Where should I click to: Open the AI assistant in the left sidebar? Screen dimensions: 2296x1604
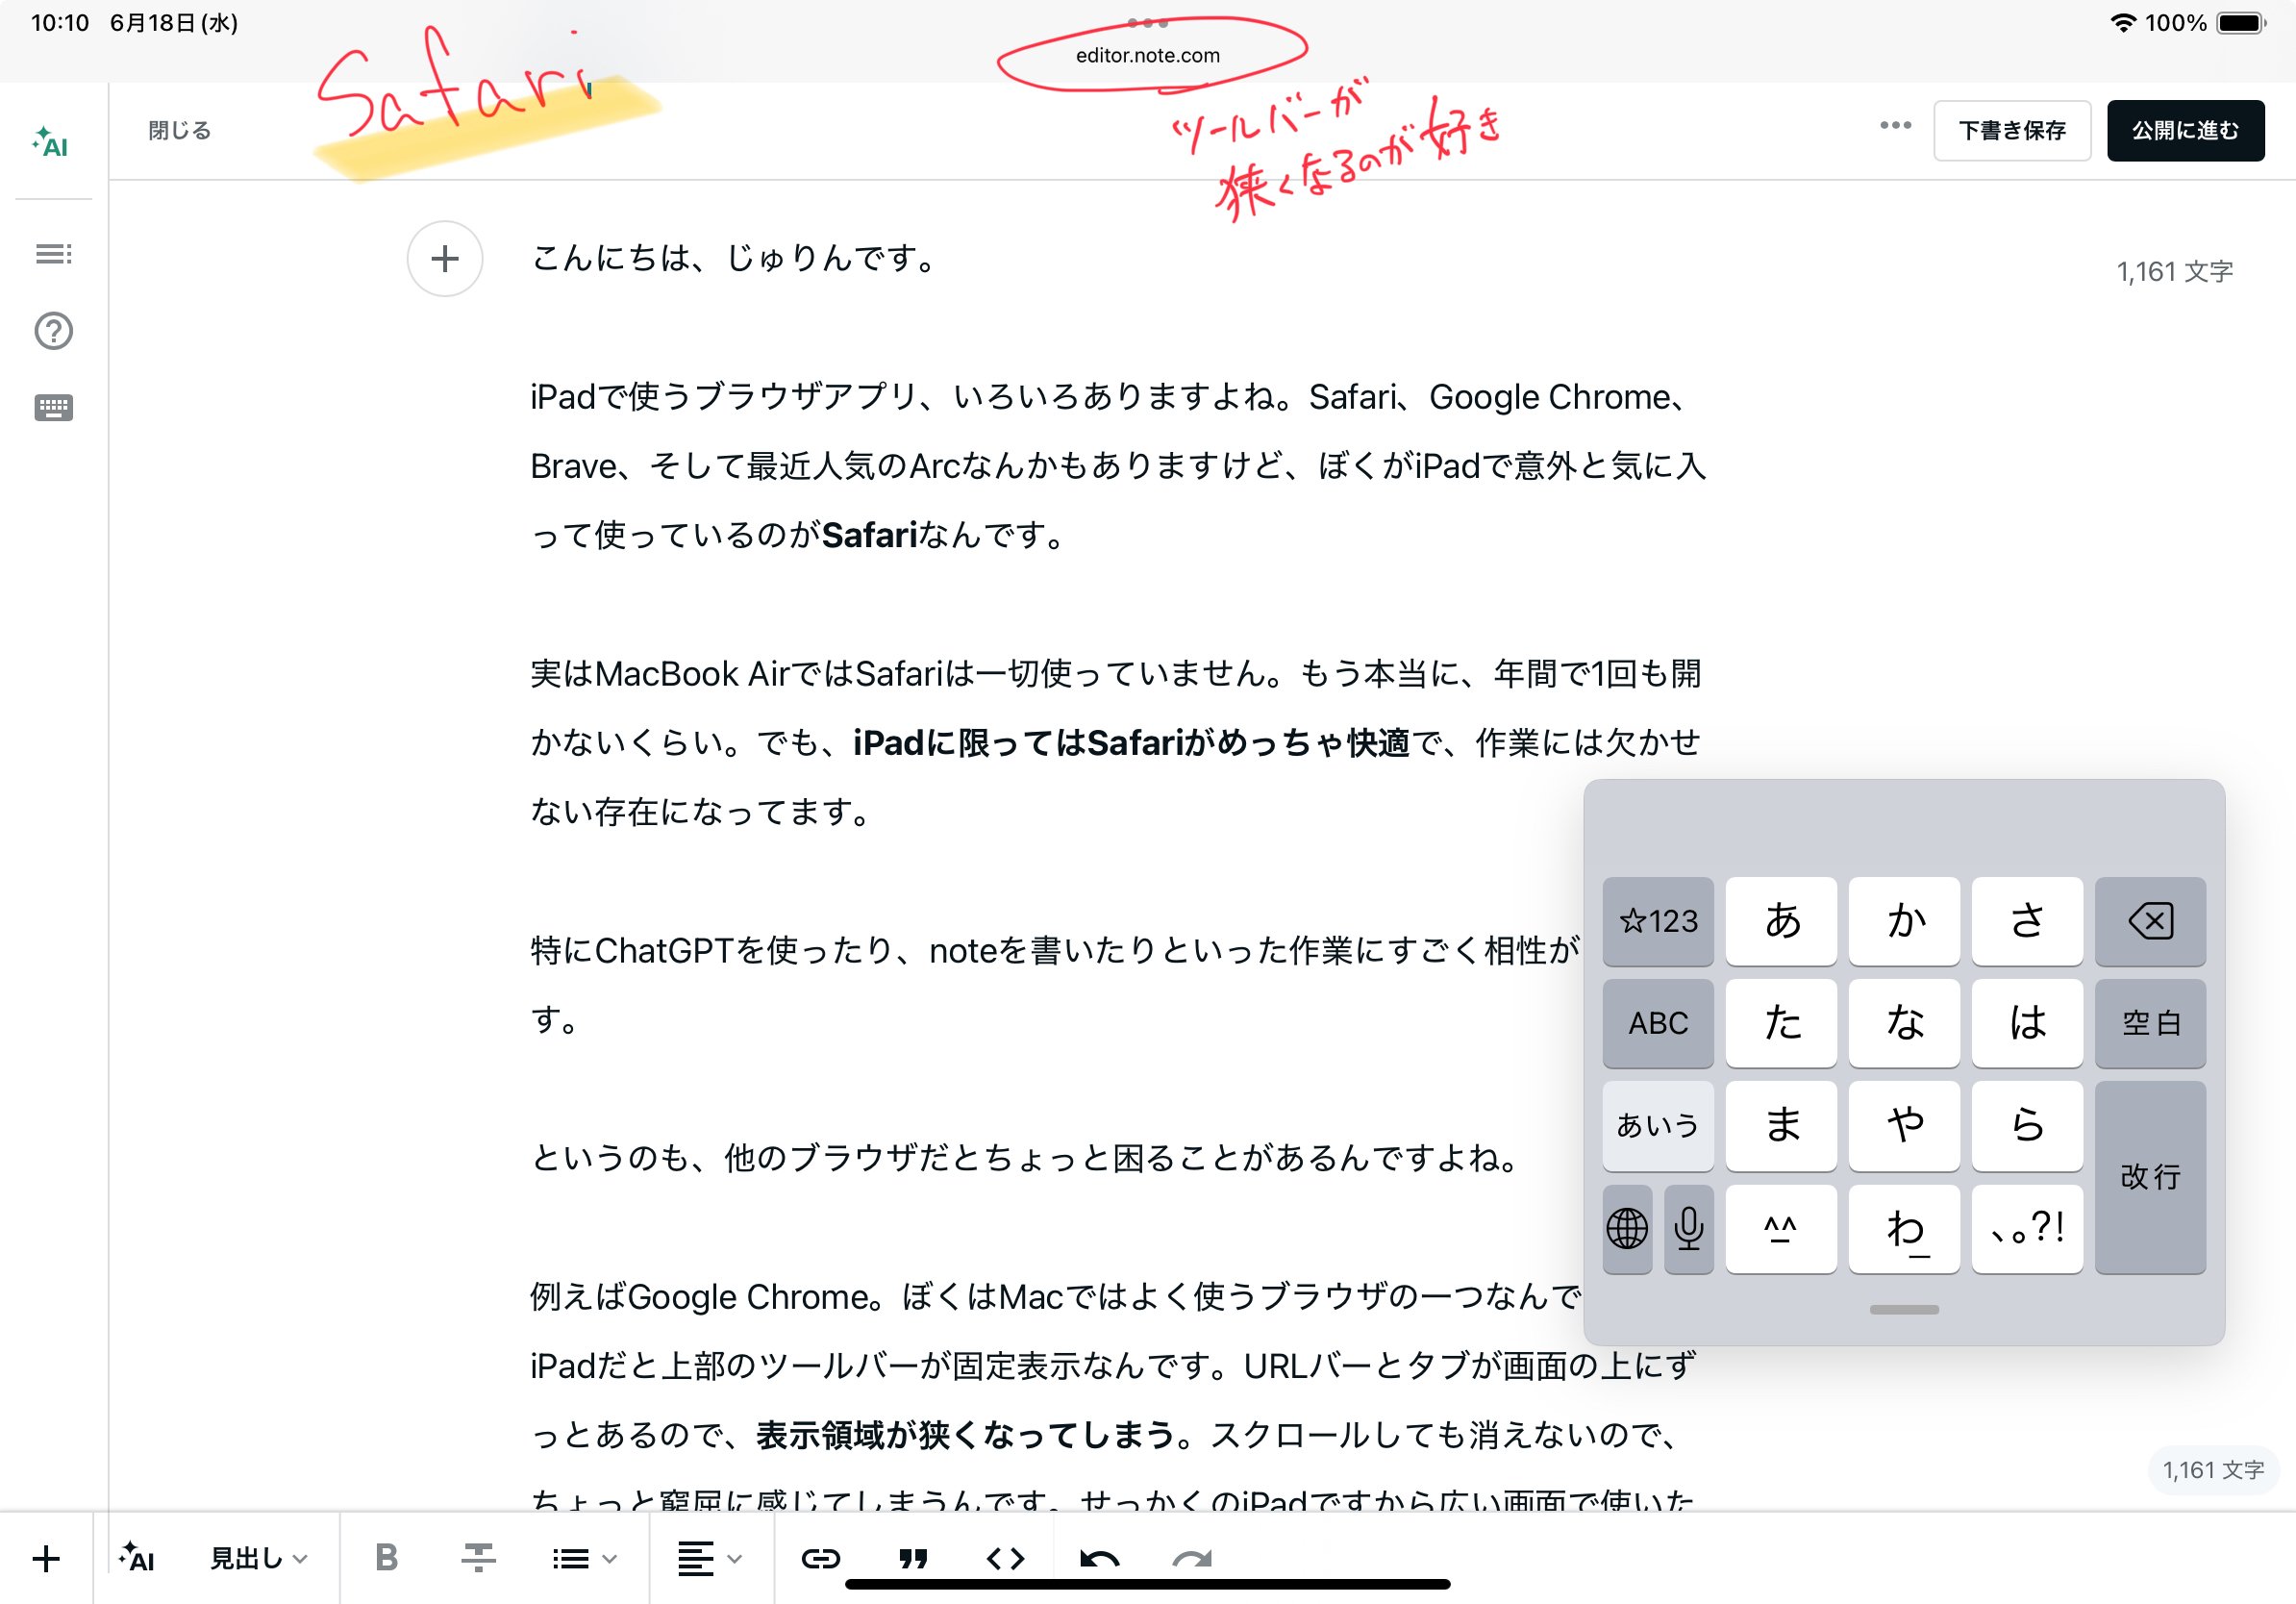[52, 143]
